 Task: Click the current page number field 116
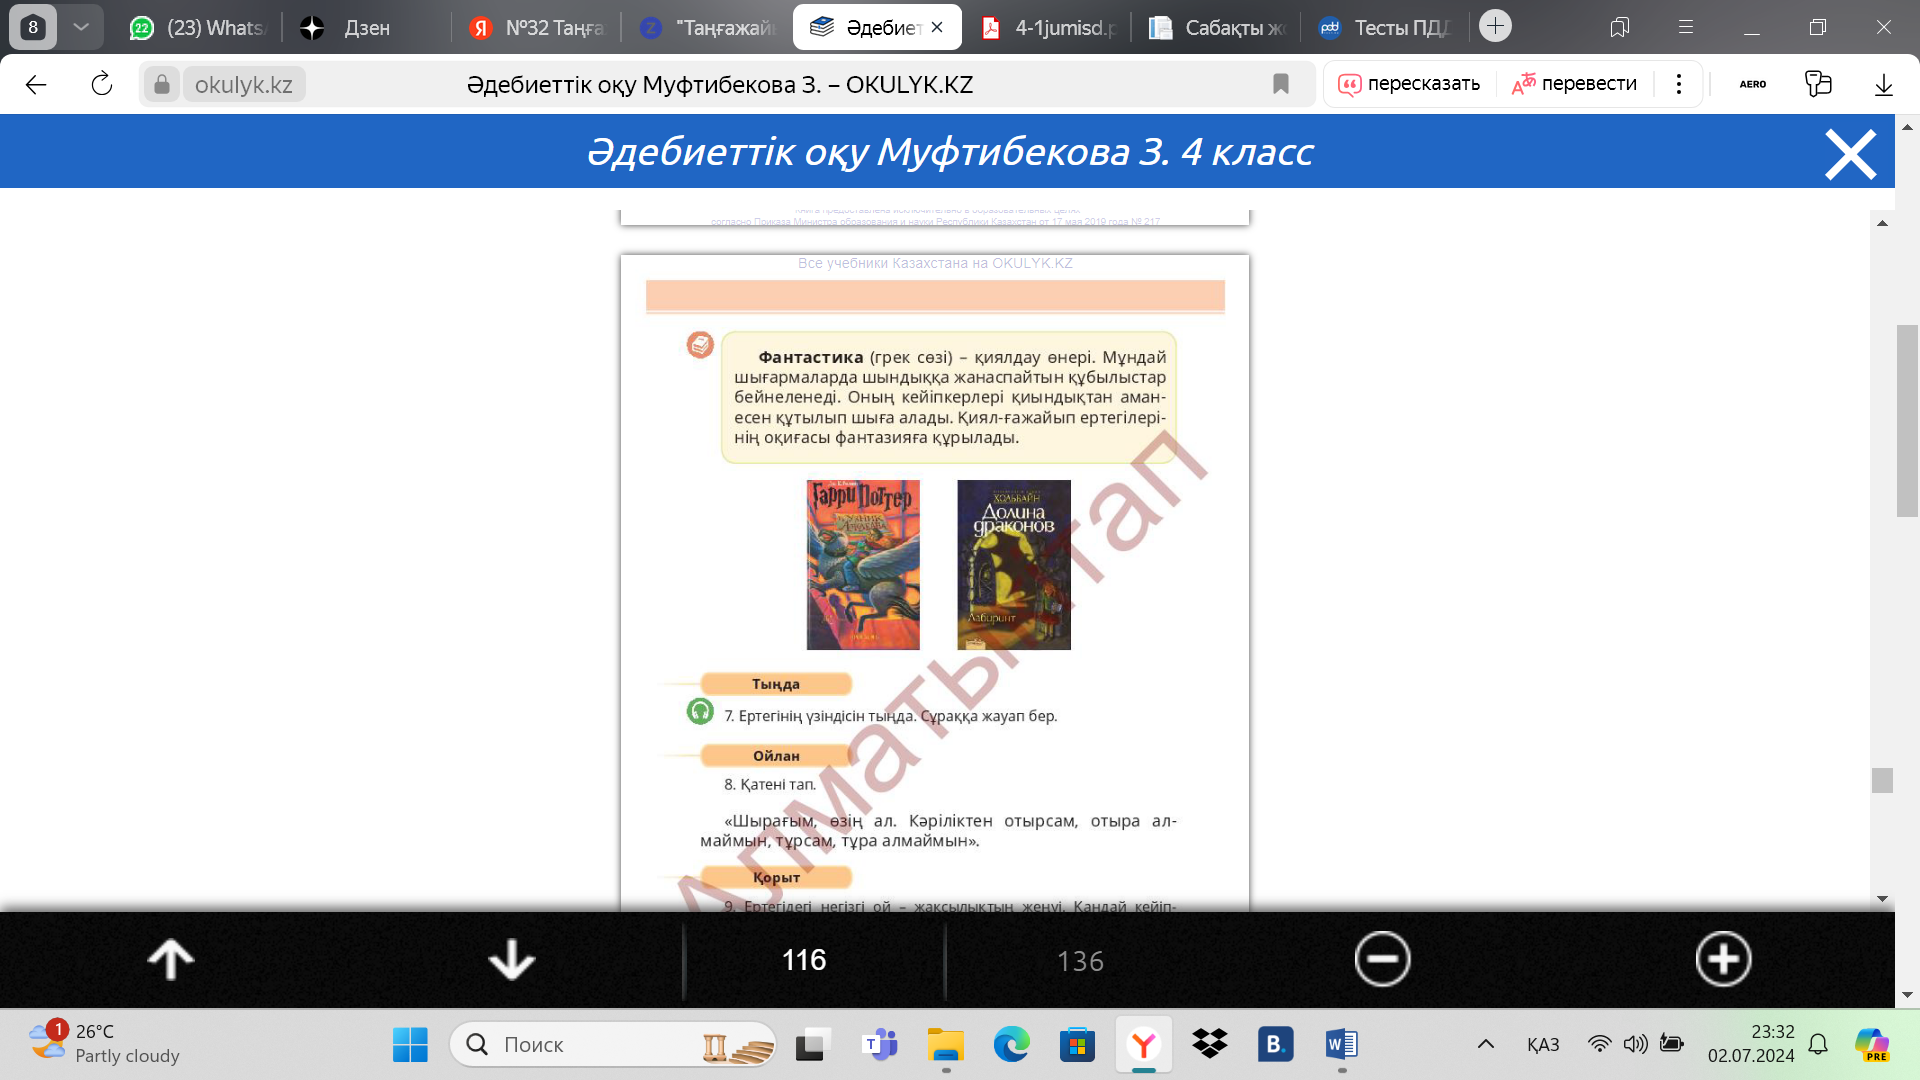[803, 960]
